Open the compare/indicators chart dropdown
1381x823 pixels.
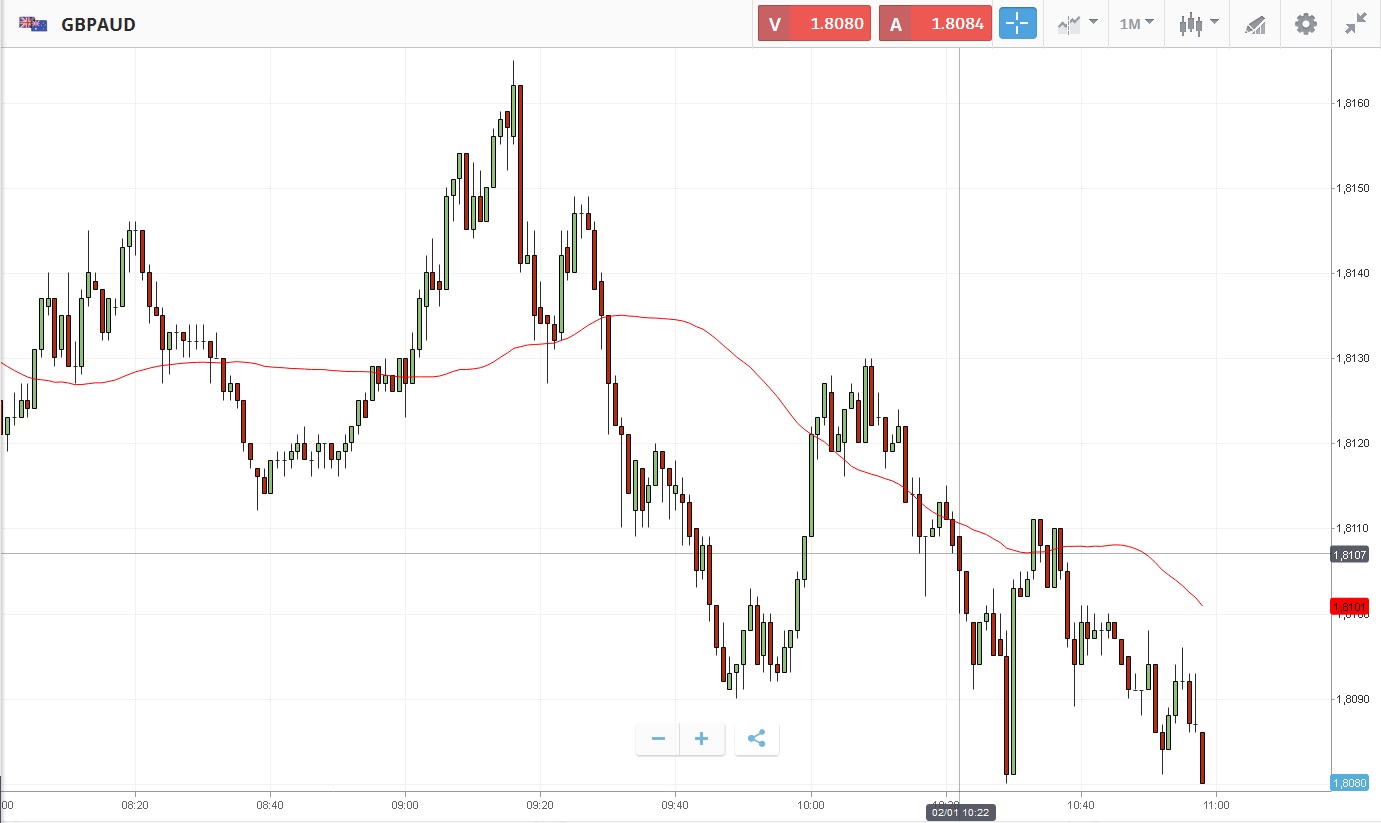pyautogui.click(x=1078, y=24)
